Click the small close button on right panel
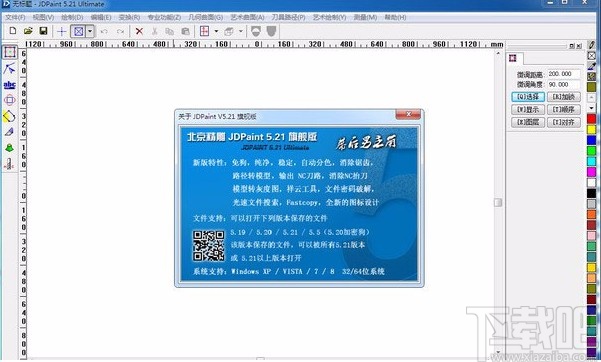 [x=579, y=46]
